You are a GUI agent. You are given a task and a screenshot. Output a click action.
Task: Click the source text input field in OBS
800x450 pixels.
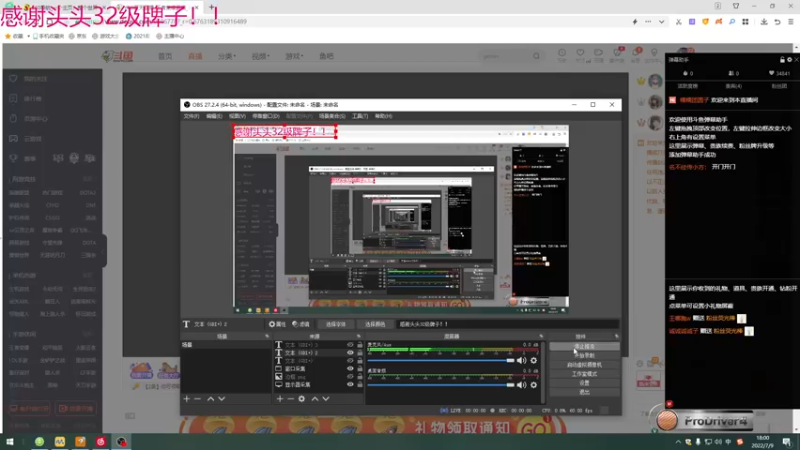(508, 324)
